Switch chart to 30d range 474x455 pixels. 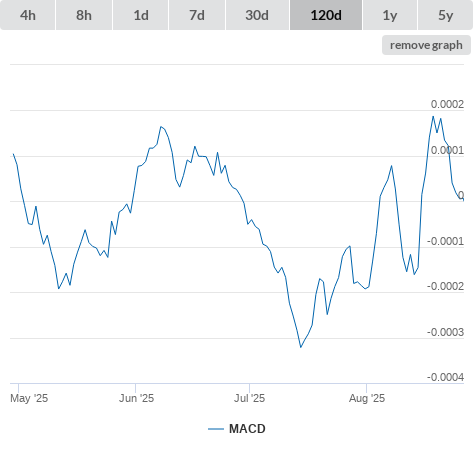(x=257, y=15)
